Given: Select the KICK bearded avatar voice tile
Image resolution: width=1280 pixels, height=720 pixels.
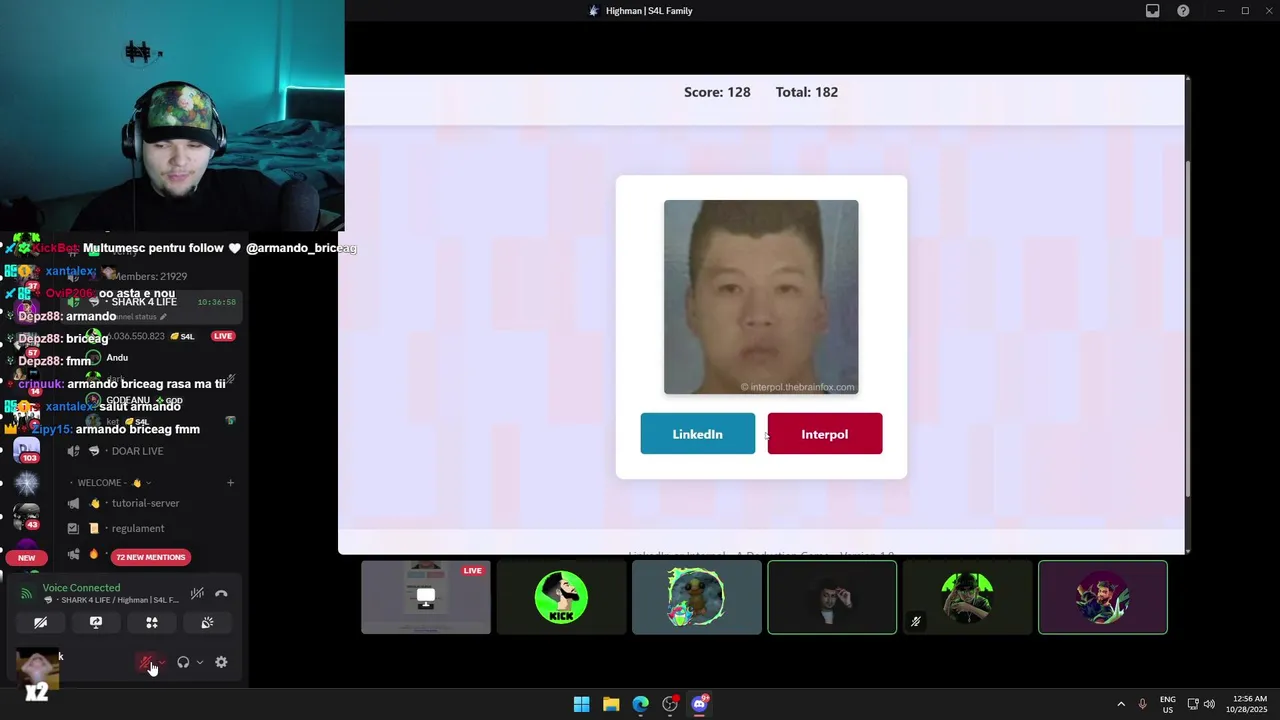Looking at the screenshot, I should point(561,597).
